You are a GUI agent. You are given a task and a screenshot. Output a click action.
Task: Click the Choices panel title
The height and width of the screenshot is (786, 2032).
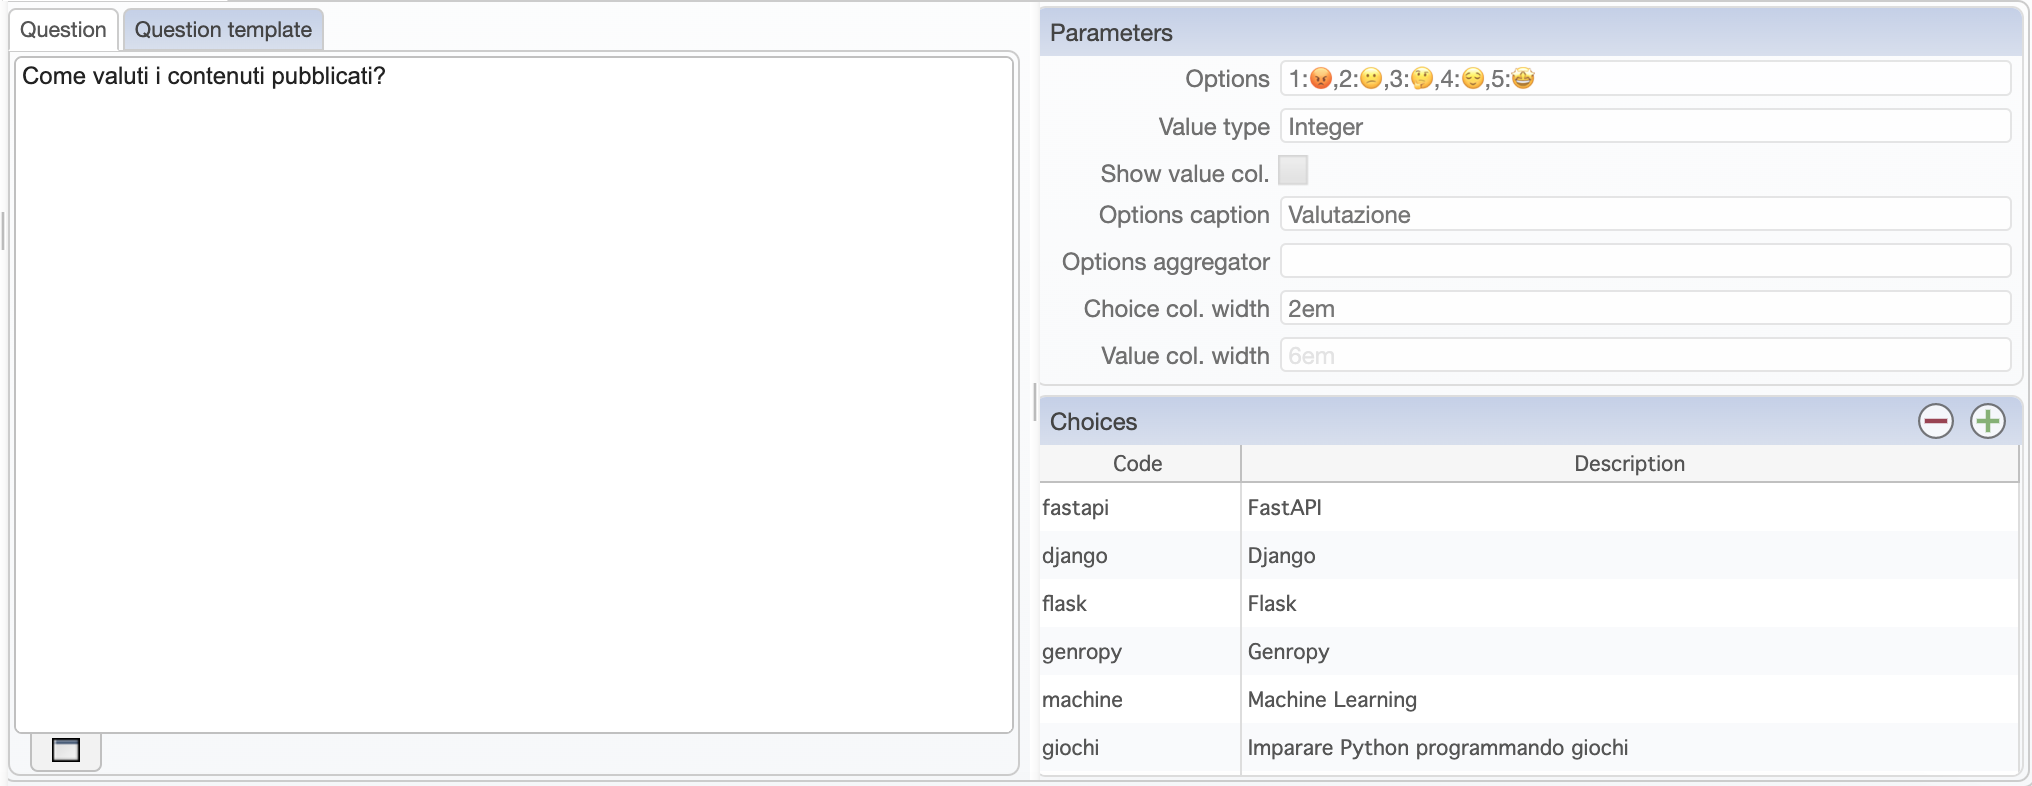tap(1093, 422)
